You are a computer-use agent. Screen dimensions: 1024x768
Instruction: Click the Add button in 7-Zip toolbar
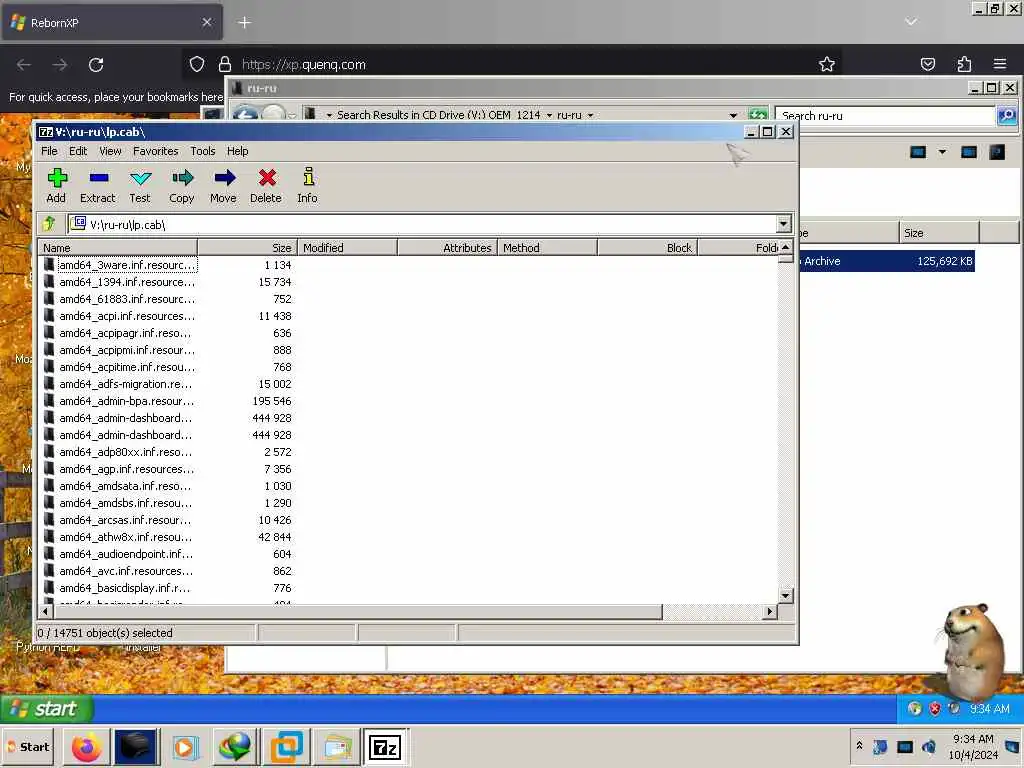click(56, 185)
